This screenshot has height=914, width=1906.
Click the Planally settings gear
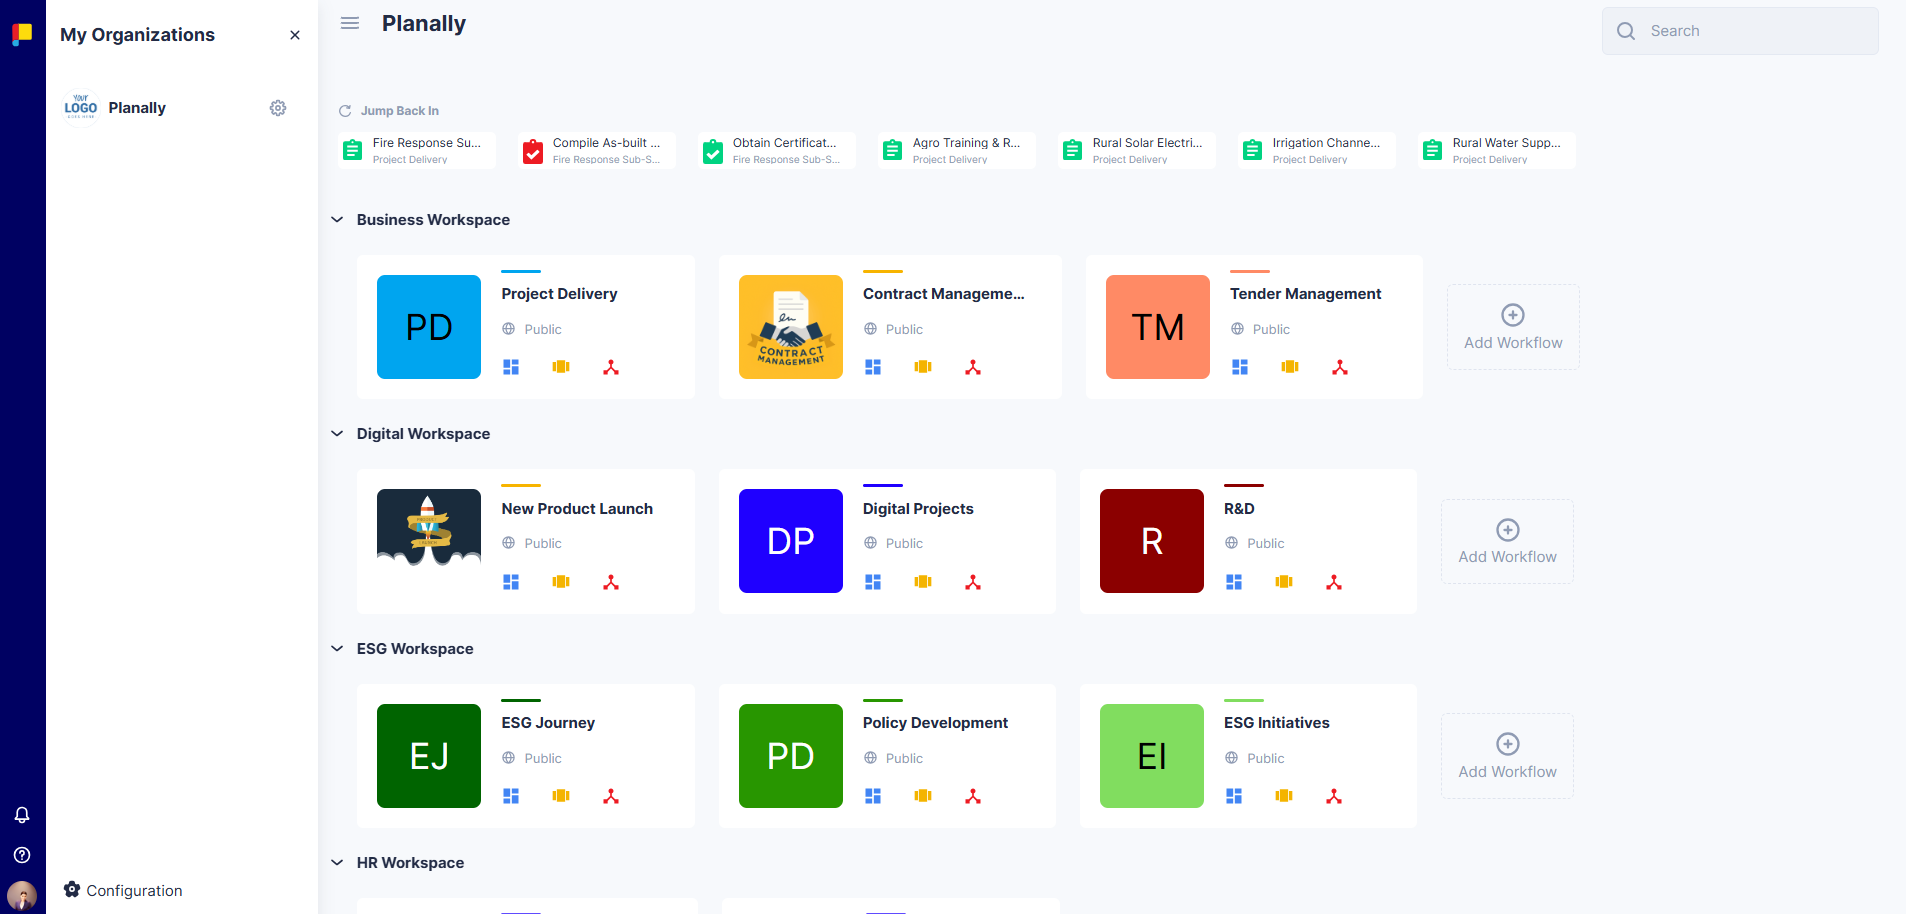pos(278,107)
